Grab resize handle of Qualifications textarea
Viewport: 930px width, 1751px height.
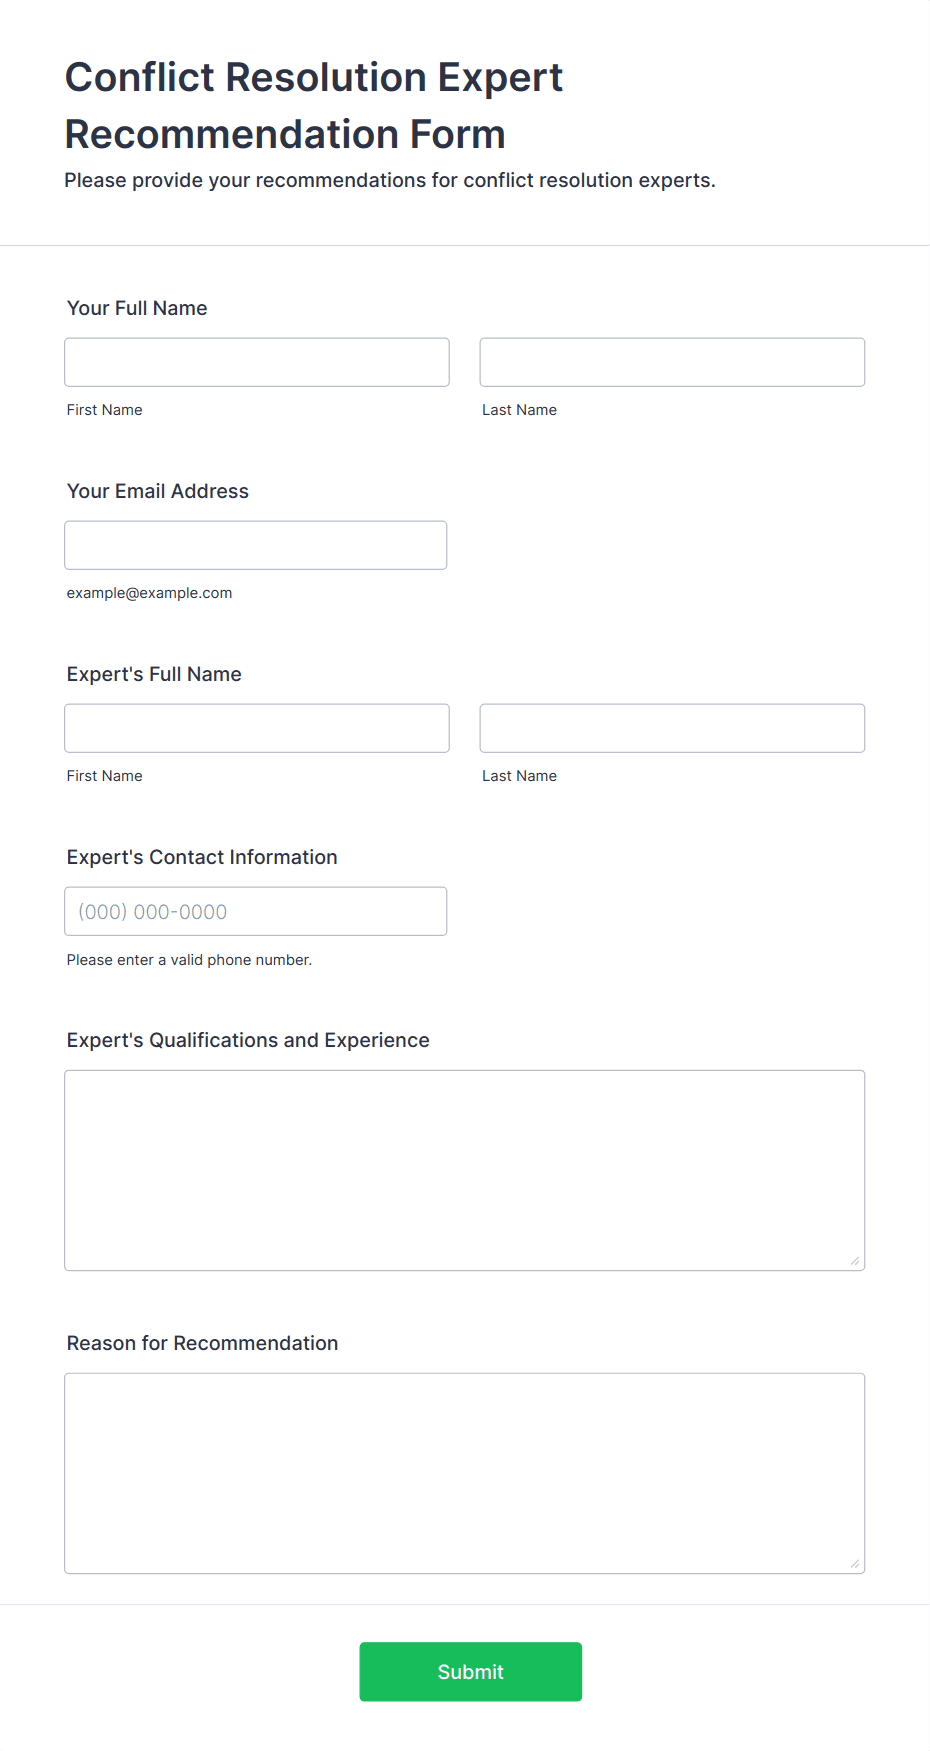point(855,1261)
